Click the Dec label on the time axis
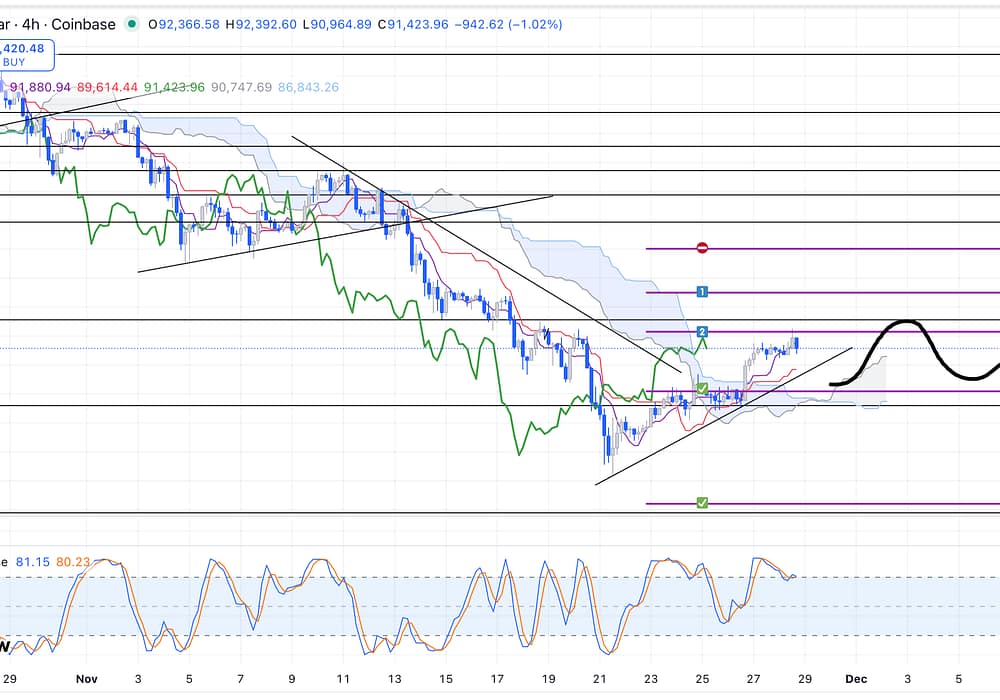 [855, 677]
